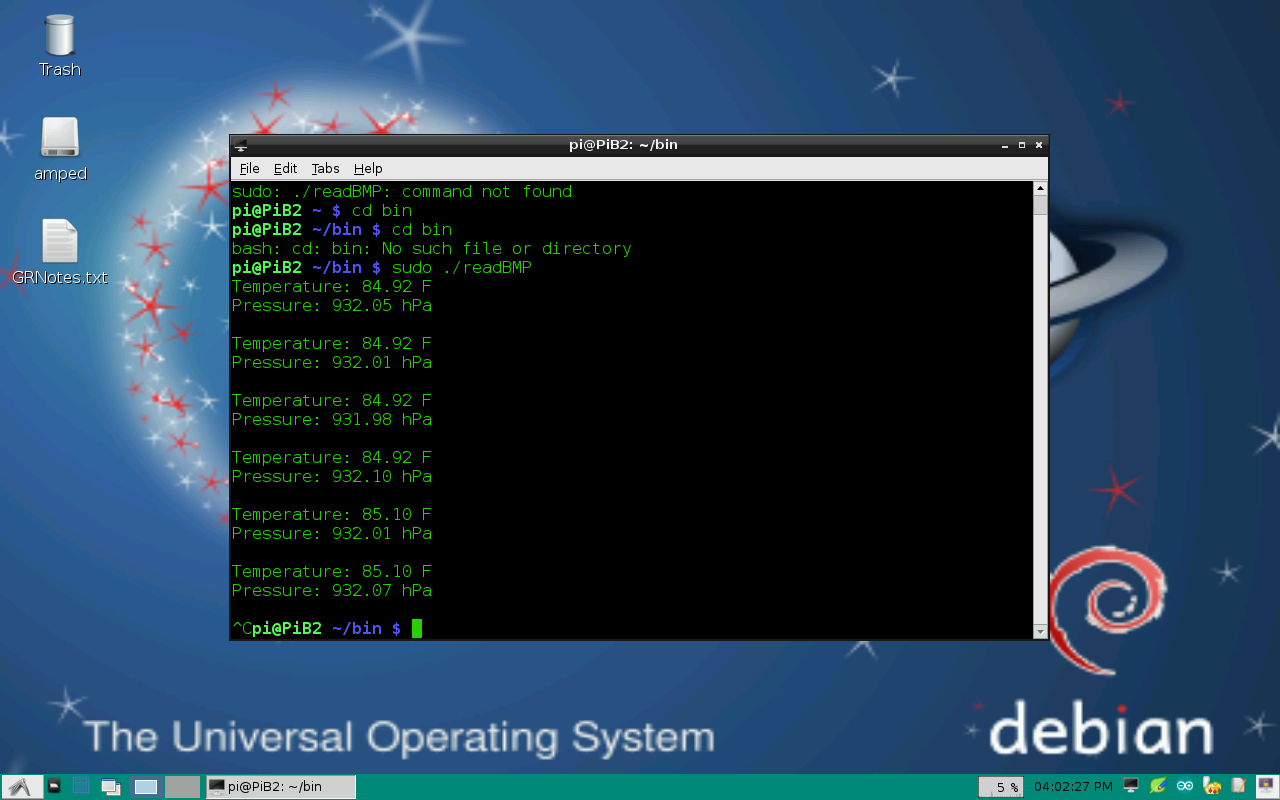Image resolution: width=1280 pixels, height=800 pixels.
Task: Select the Trash desktop icon
Action: pyautogui.click(x=60, y=46)
